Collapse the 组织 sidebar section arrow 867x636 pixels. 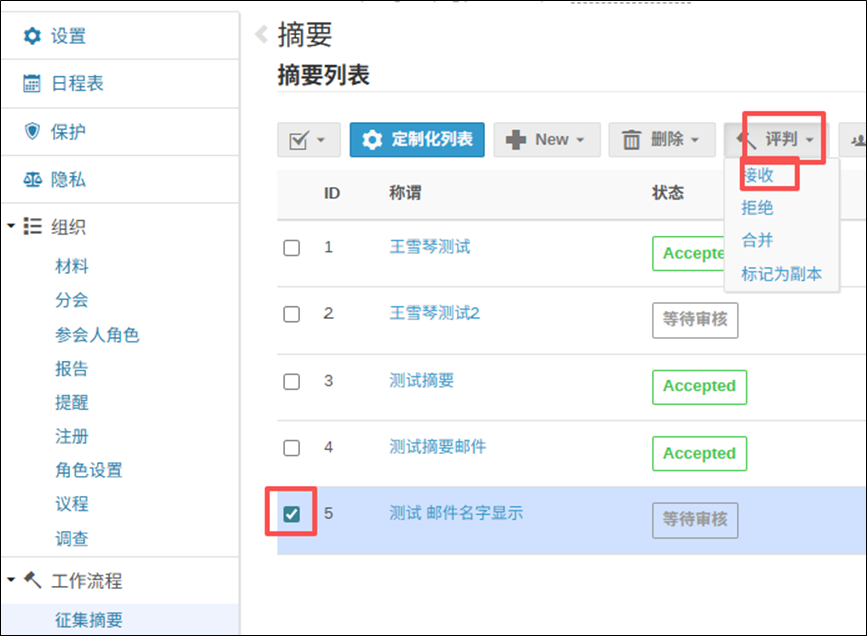coord(11,226)
